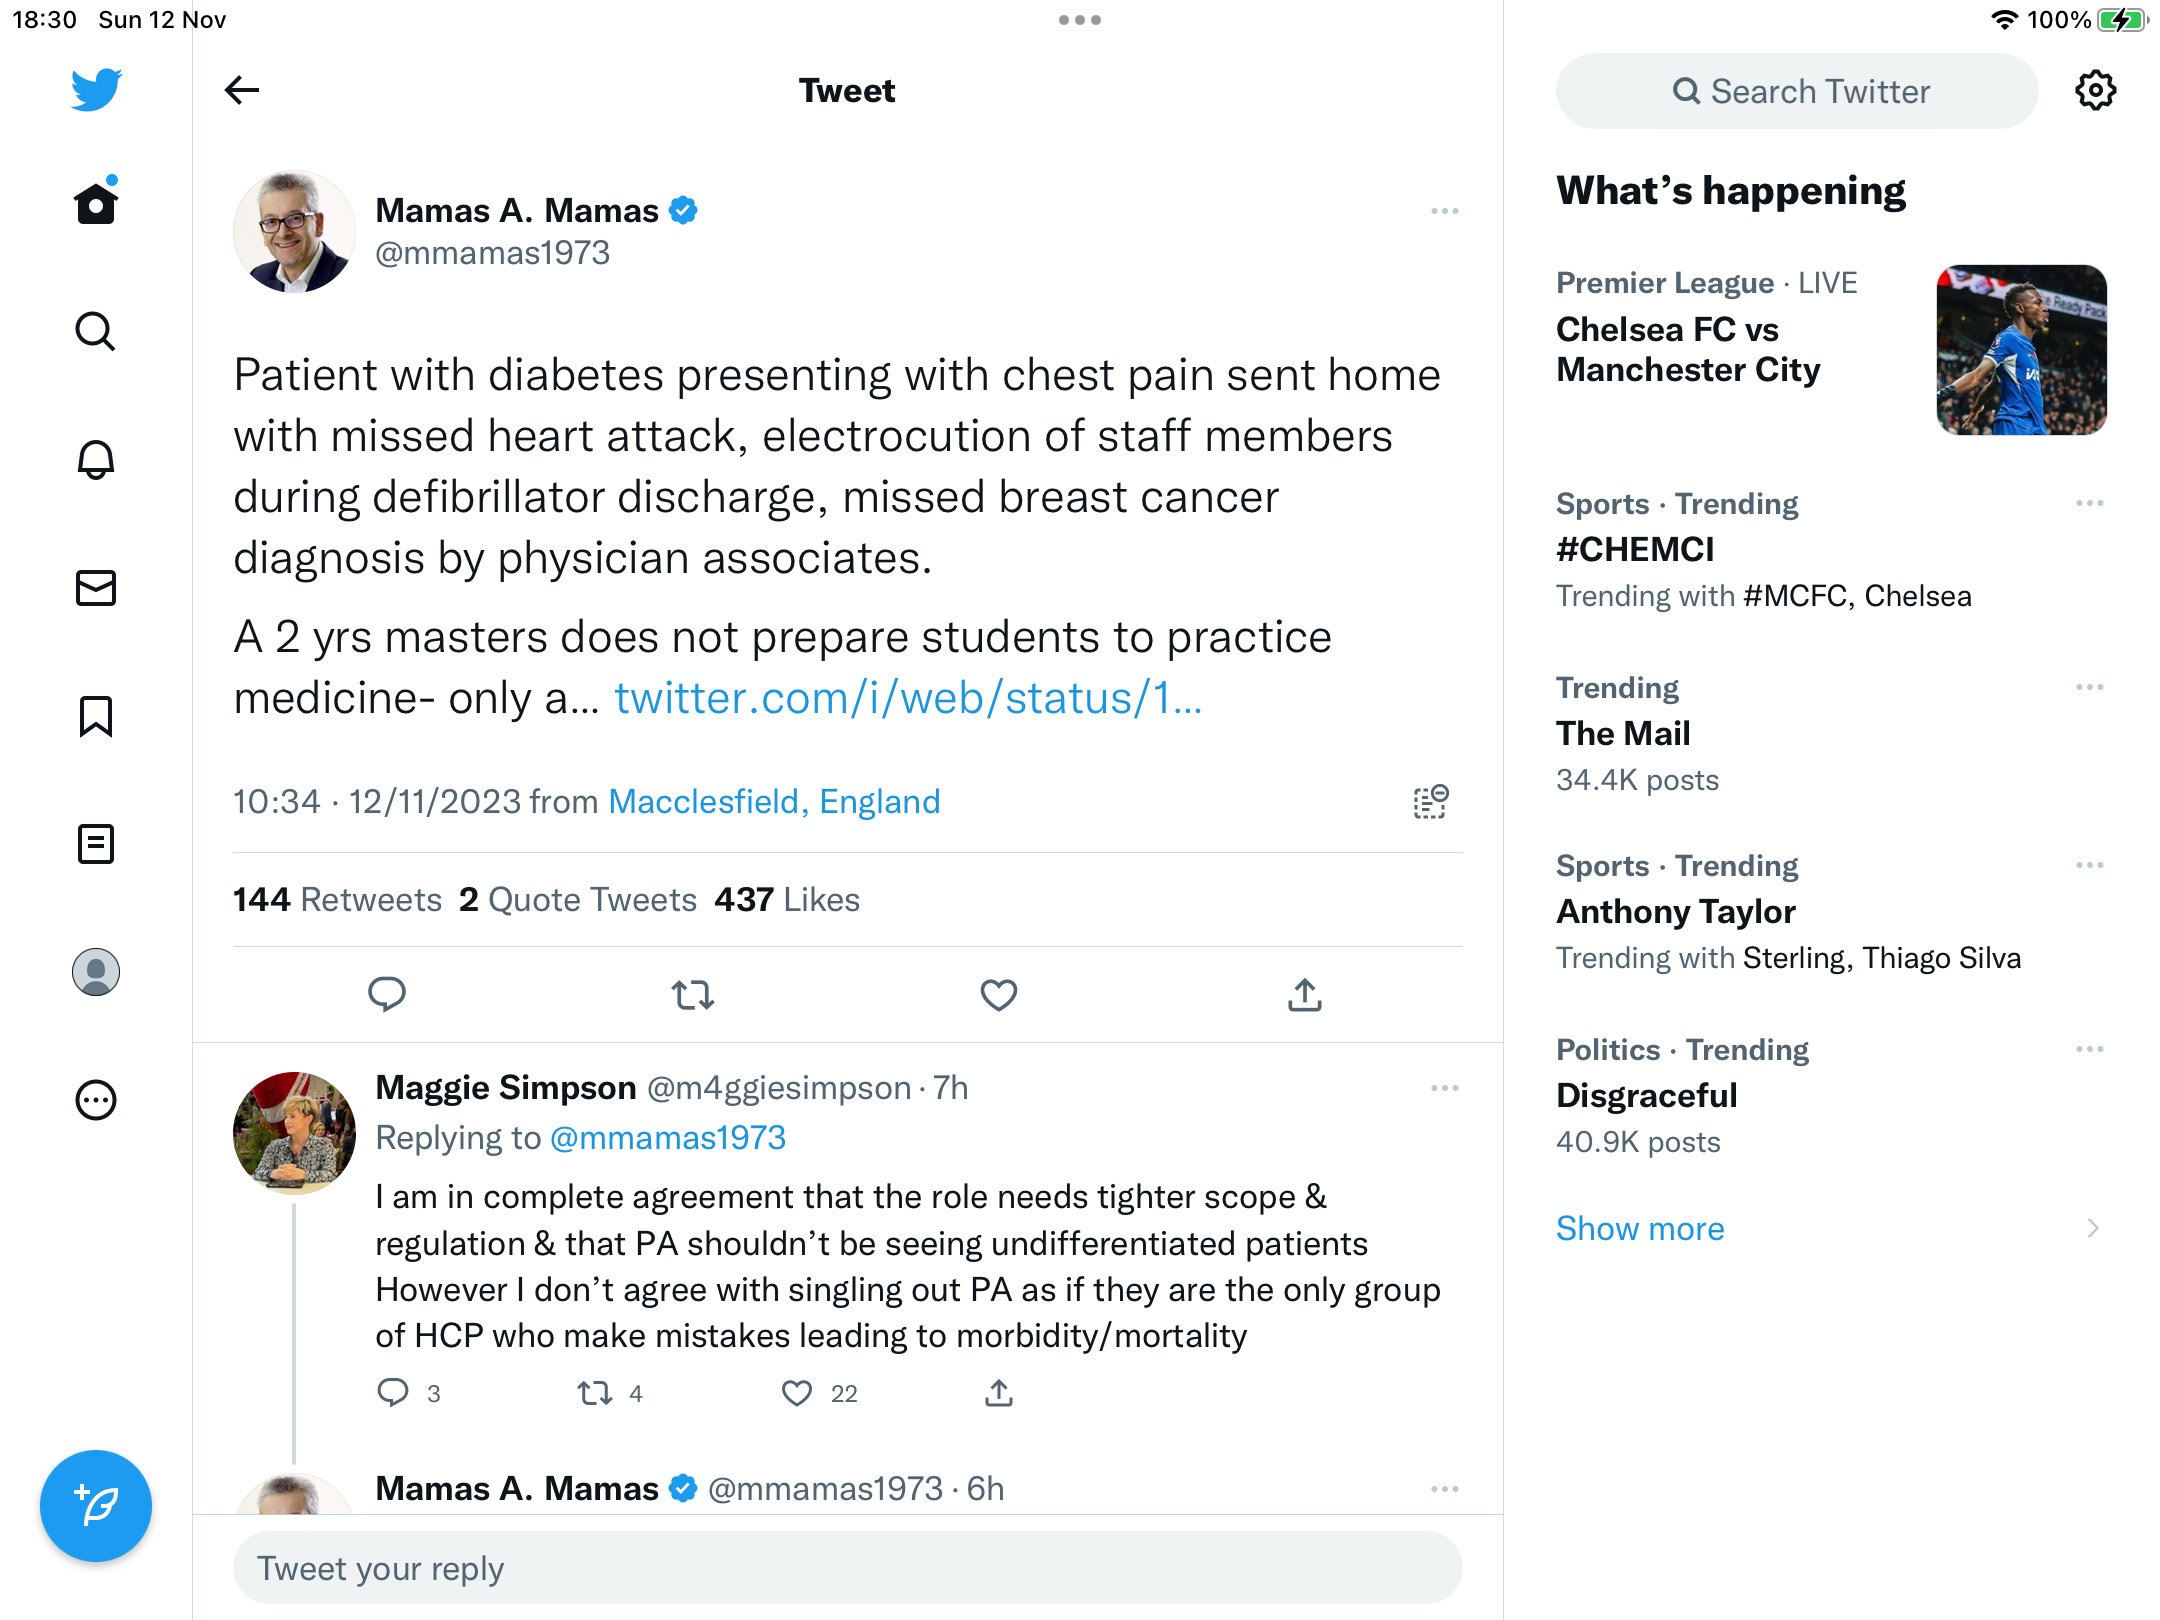The width and height of the screenshot is (2160, 1620).
Task: Open Lists icon in sidebar
Action: 96,844
